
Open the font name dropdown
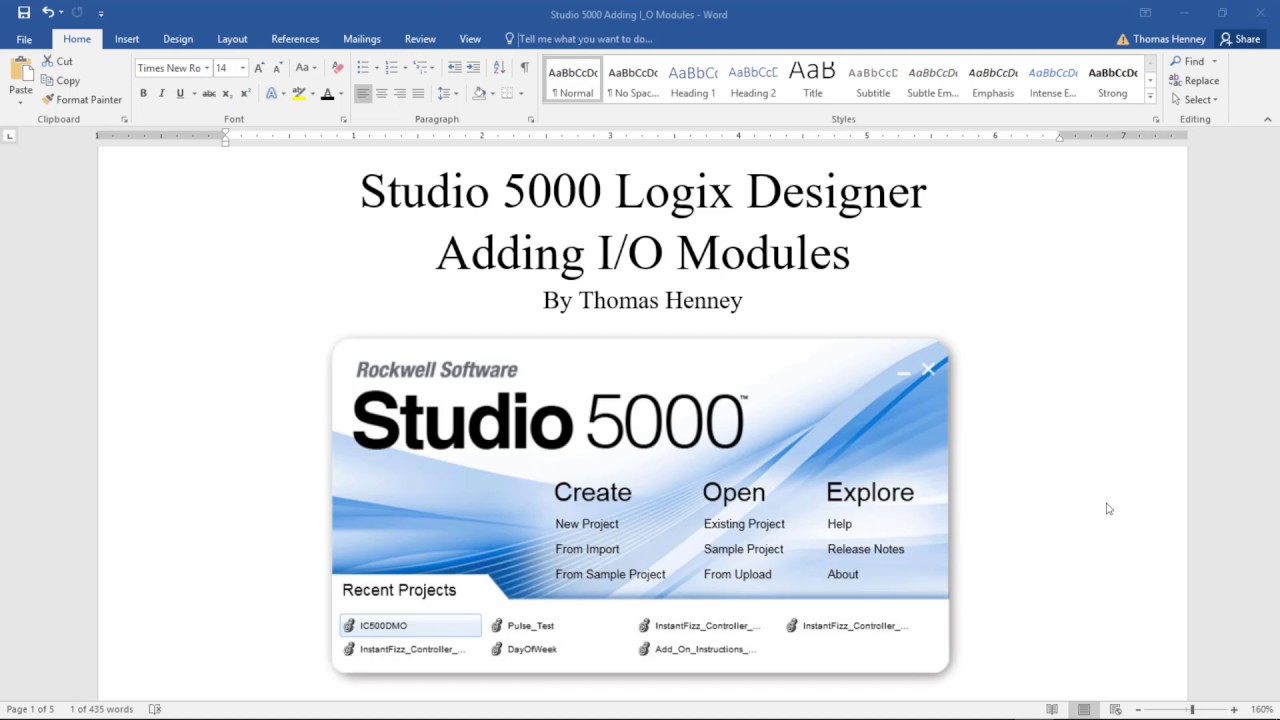tap(207, 68)
